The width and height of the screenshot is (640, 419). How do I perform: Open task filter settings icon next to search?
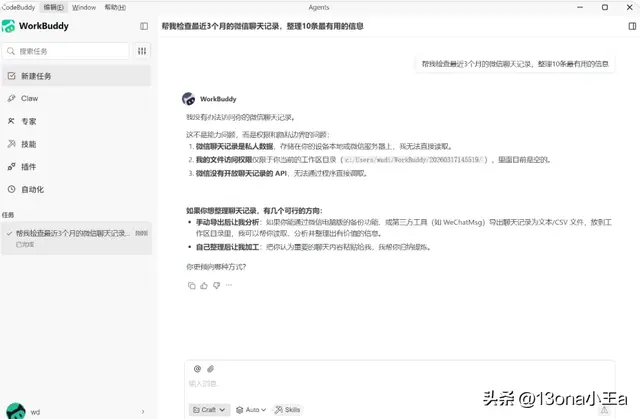(142, 51)
